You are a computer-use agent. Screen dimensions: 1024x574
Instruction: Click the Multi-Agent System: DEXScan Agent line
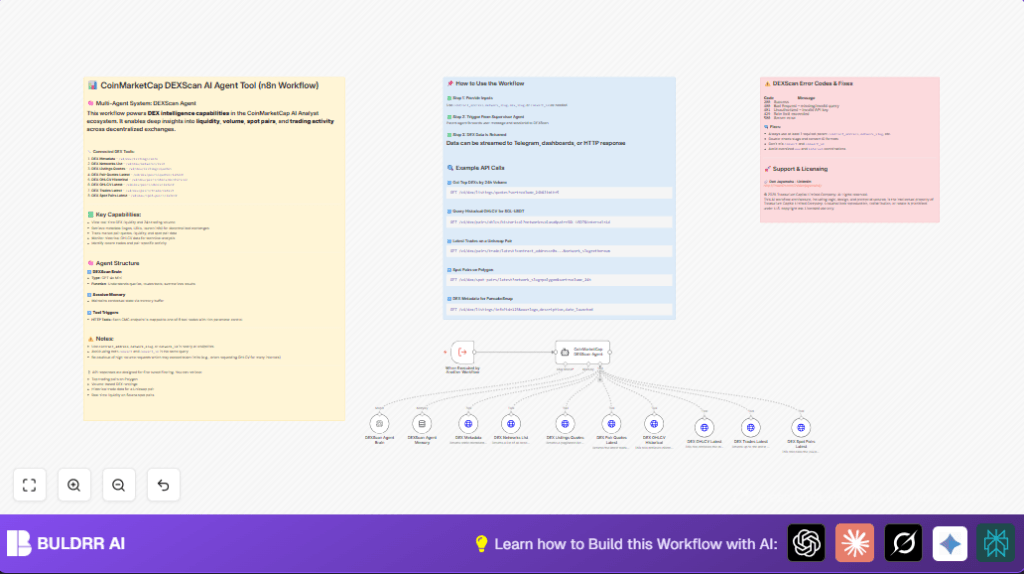tap(142, 103)
